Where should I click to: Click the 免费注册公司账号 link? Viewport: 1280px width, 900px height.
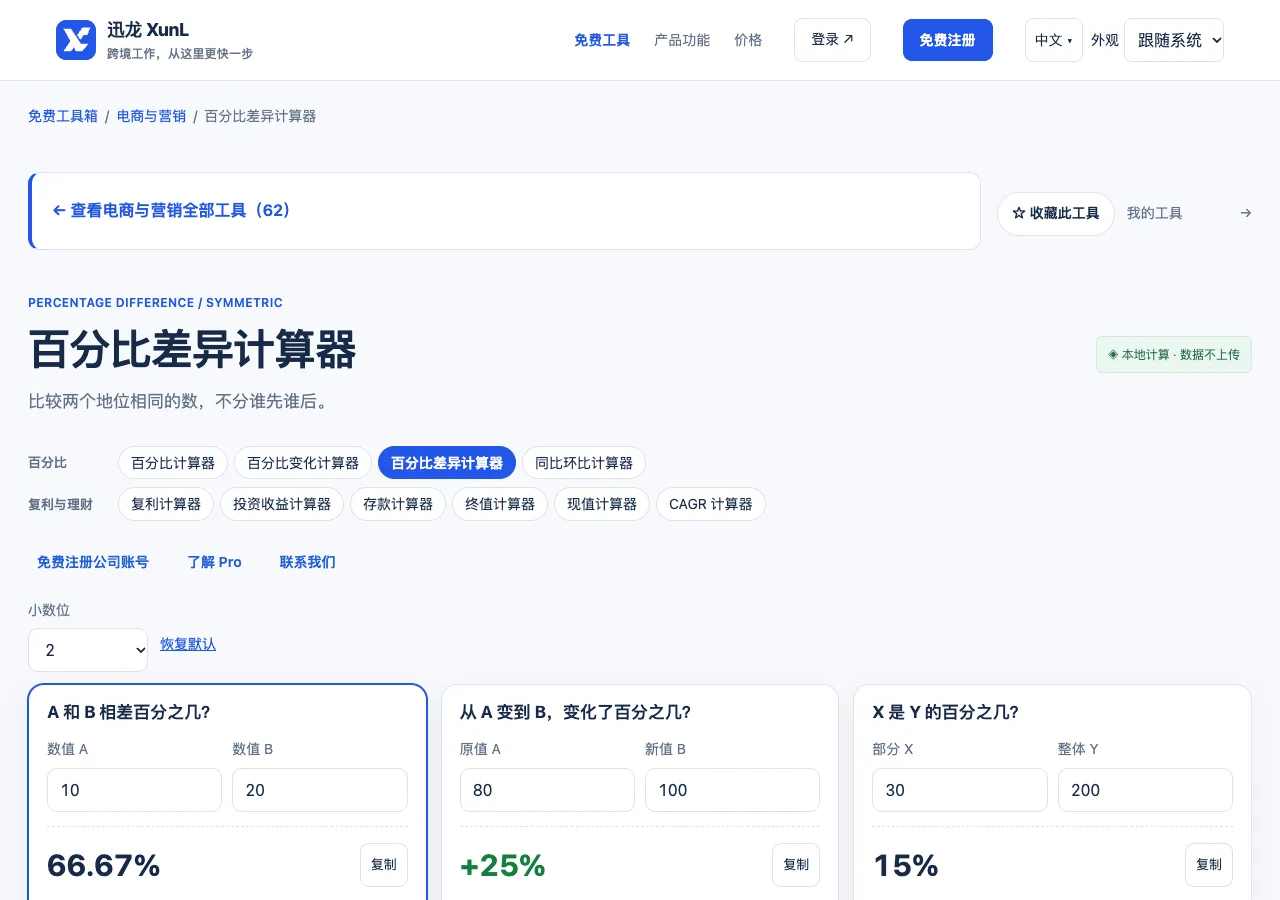[93, 562]
